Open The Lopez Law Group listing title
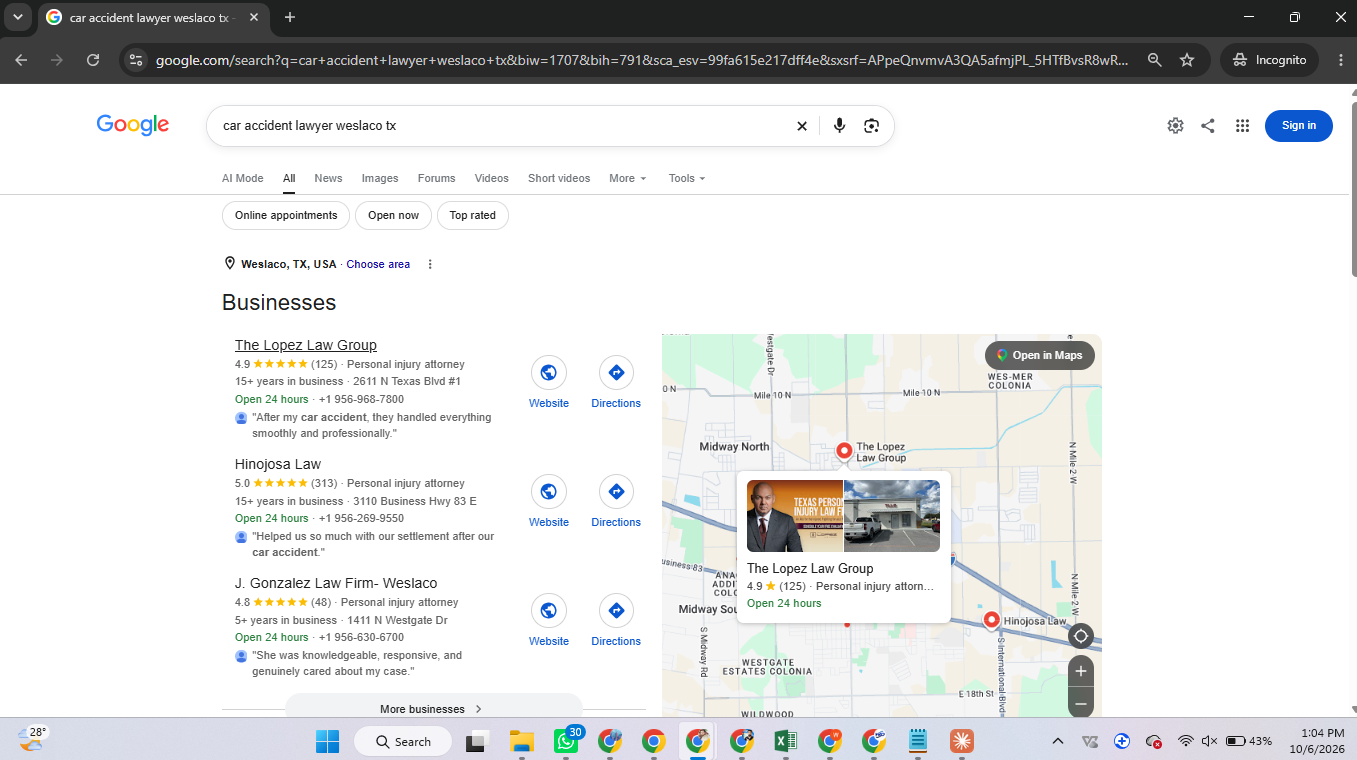1357x760 pixels. [306, 345]
